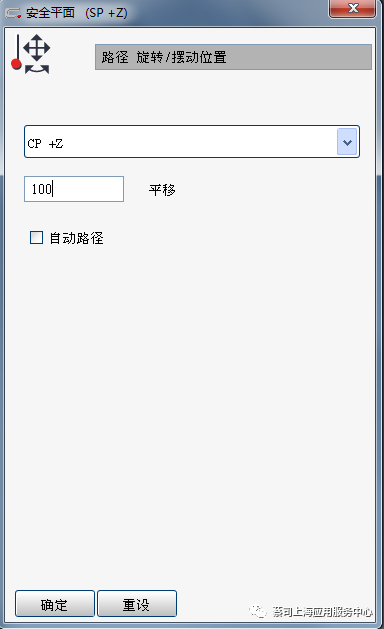The width and height of the screenshot is (384, 629).
Task: Click the gray bar beside 摆动位置 text
Action: 299,57
